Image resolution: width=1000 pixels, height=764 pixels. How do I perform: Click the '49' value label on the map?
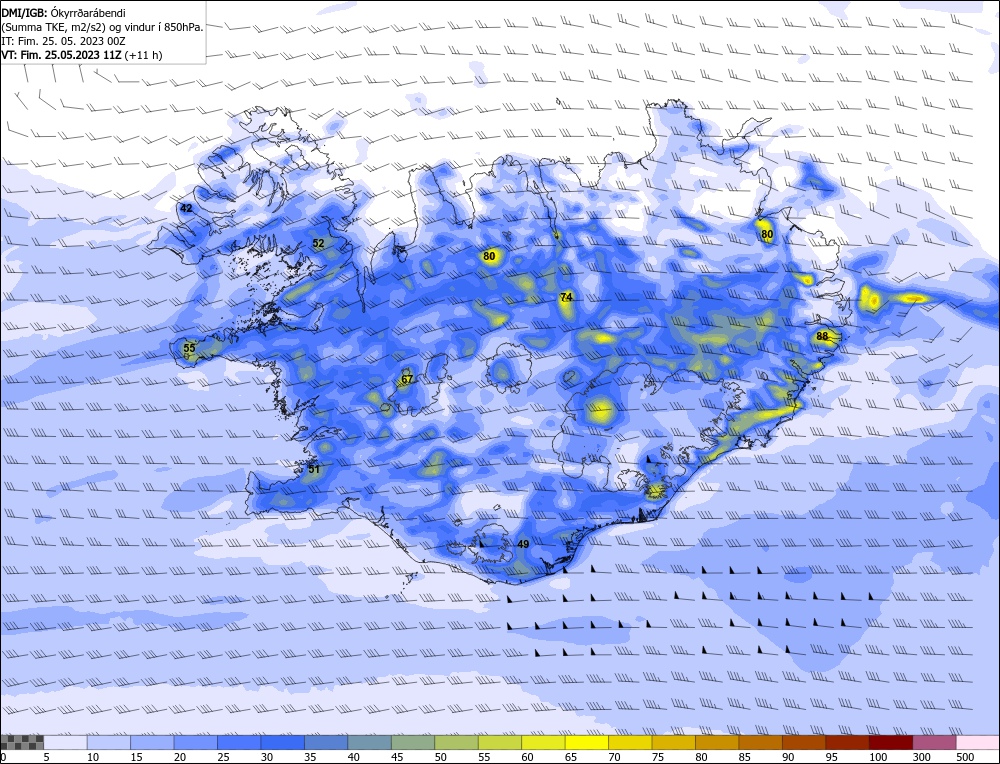coord(523,544)
